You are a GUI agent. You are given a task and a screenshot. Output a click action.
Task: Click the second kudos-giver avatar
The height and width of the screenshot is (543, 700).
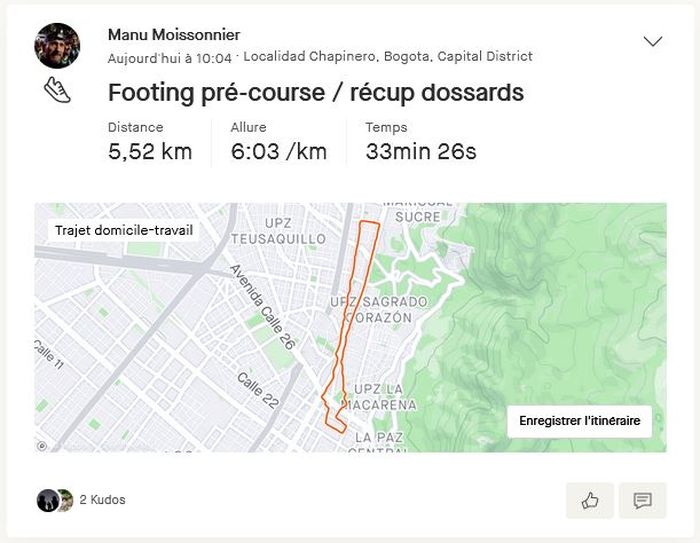pyautogui.click(x=65, y=500)
